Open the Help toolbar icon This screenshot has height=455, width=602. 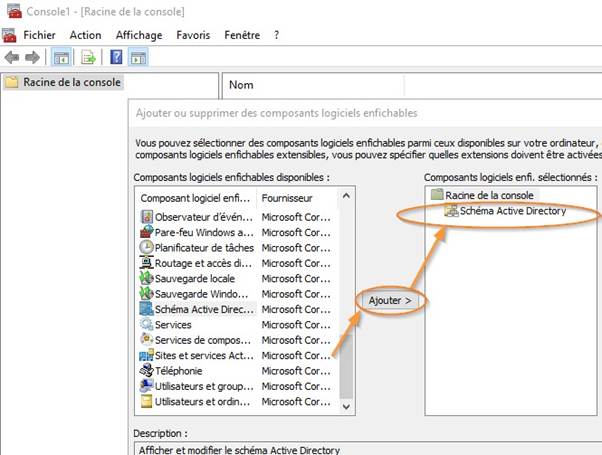point(116,57)
